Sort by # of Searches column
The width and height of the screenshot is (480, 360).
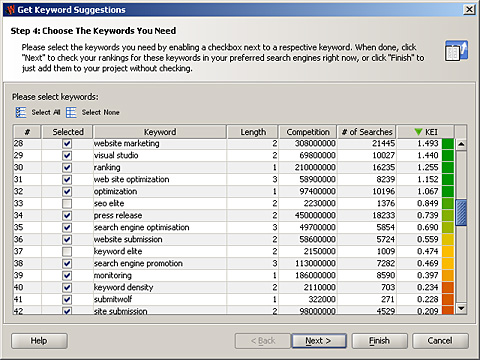367,132
